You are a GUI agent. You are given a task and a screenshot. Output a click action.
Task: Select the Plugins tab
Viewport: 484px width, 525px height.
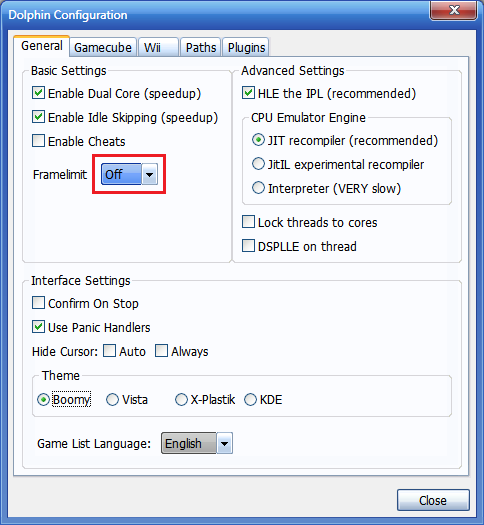[246, 47]
